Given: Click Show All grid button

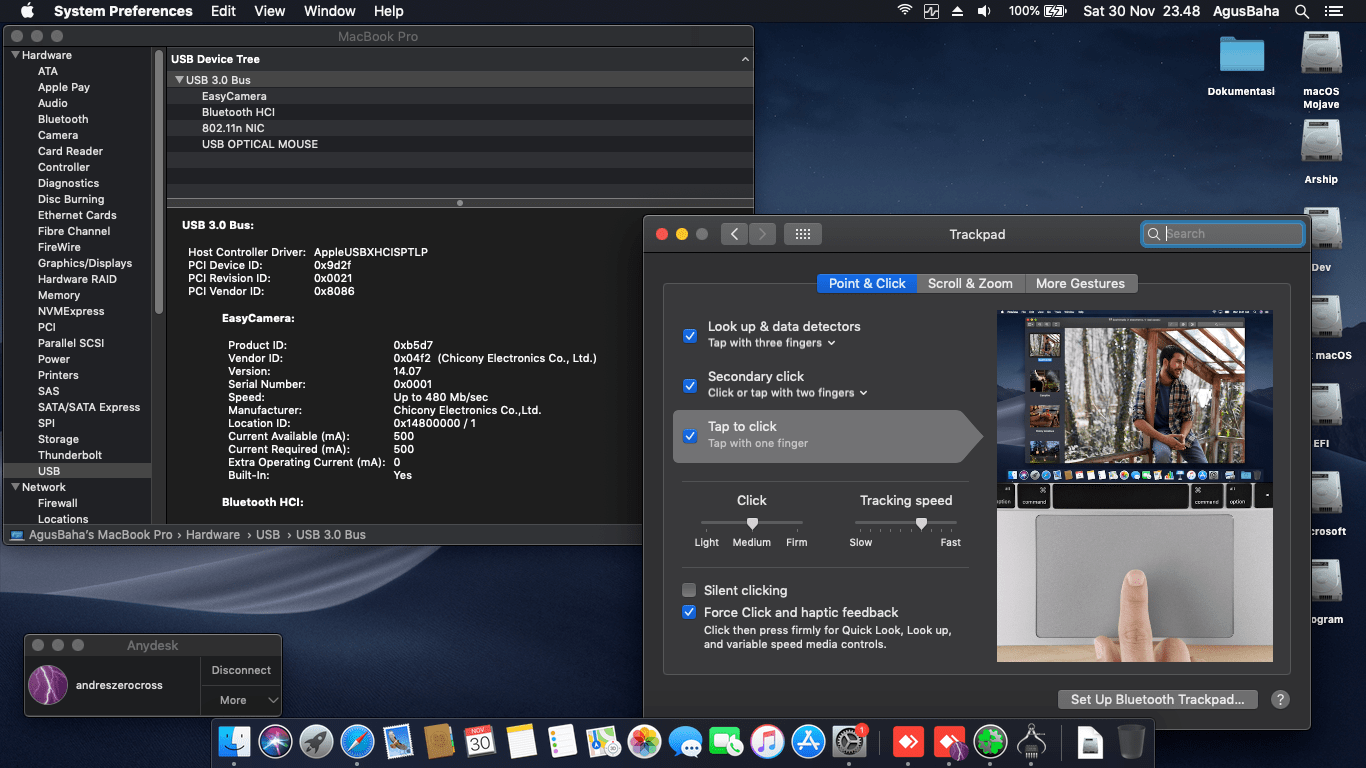Looking at the screenshot, I should pos(802,234).
